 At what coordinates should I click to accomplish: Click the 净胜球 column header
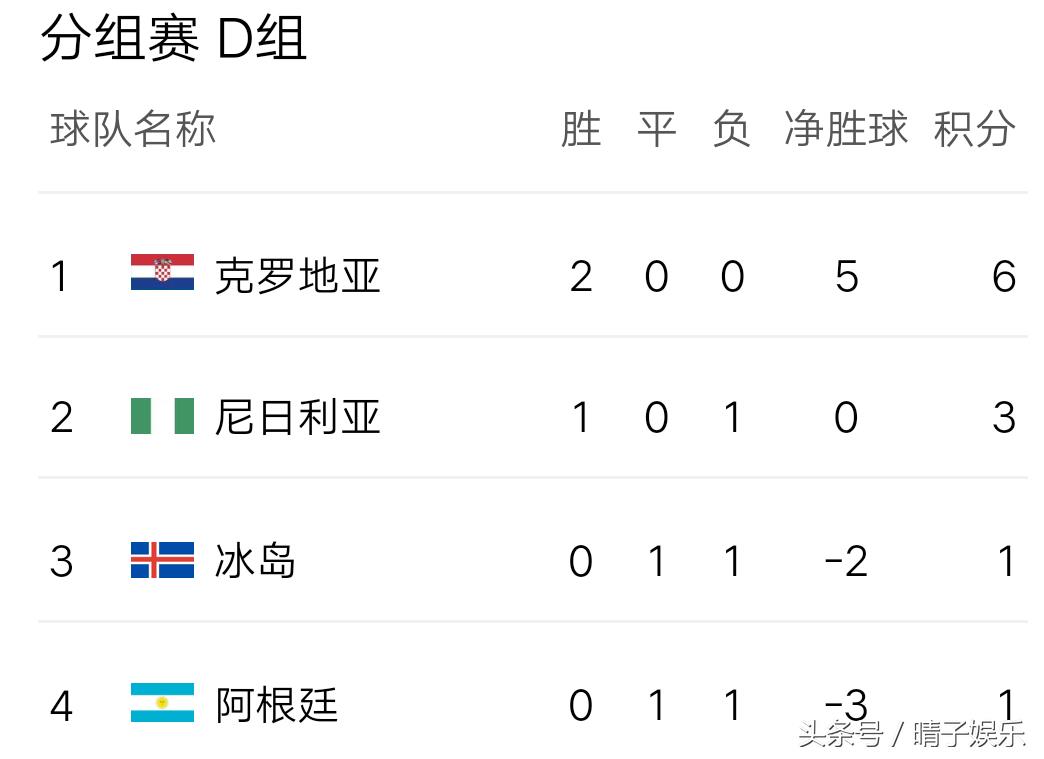(846, 130)
